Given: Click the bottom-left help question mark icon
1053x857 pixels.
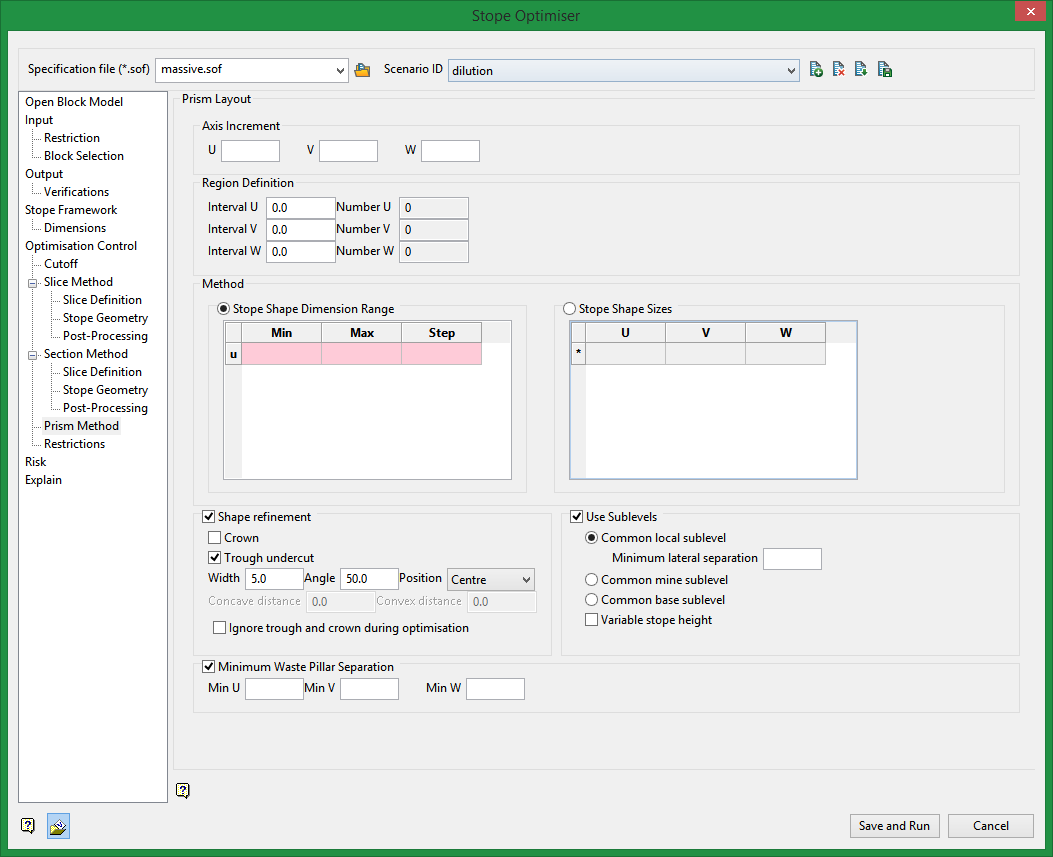Looking at the screenshot, I should (28, 826).
